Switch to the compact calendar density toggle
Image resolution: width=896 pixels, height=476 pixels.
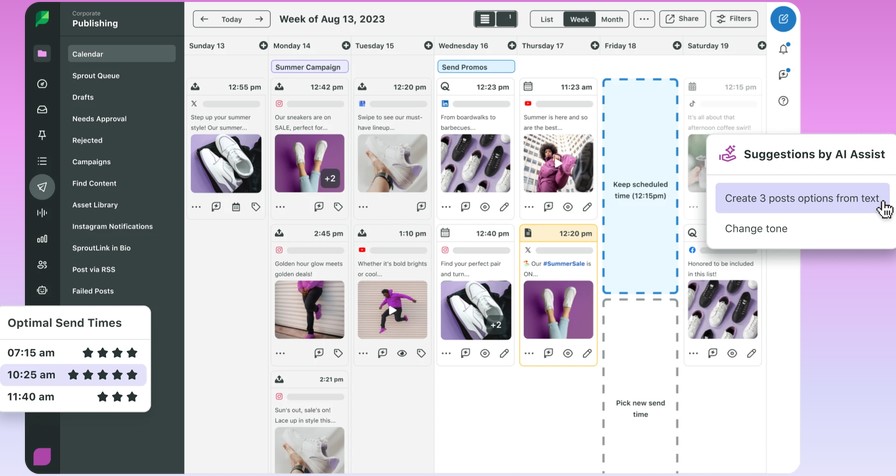[508, 19]
